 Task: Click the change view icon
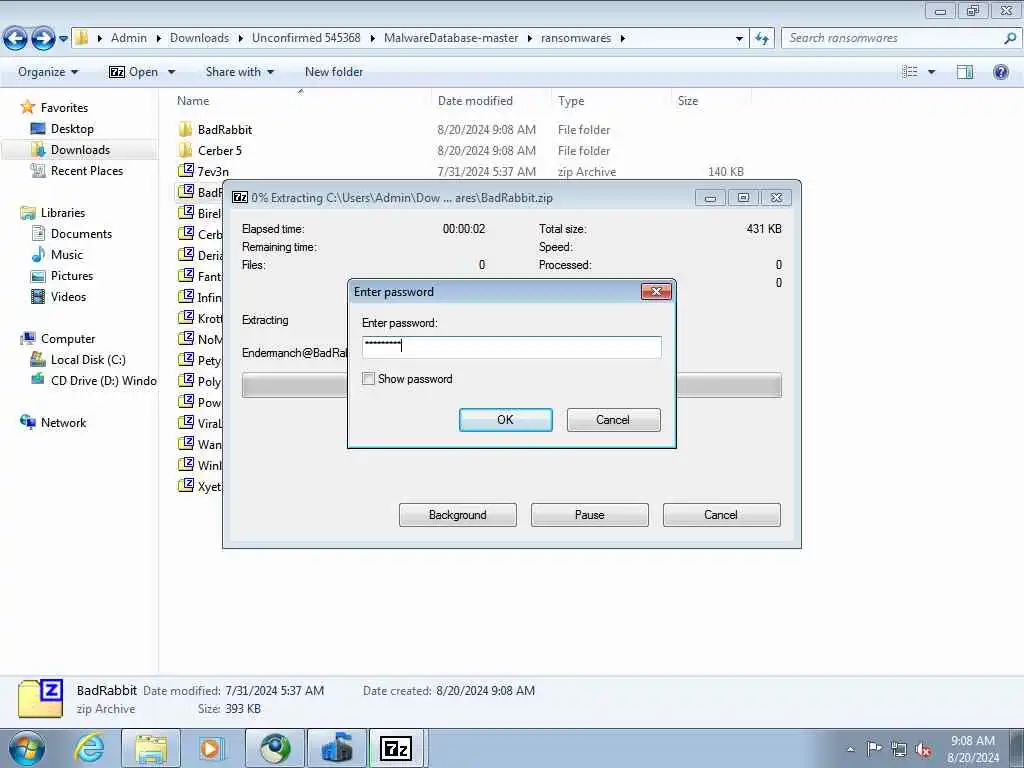[910, 72]
